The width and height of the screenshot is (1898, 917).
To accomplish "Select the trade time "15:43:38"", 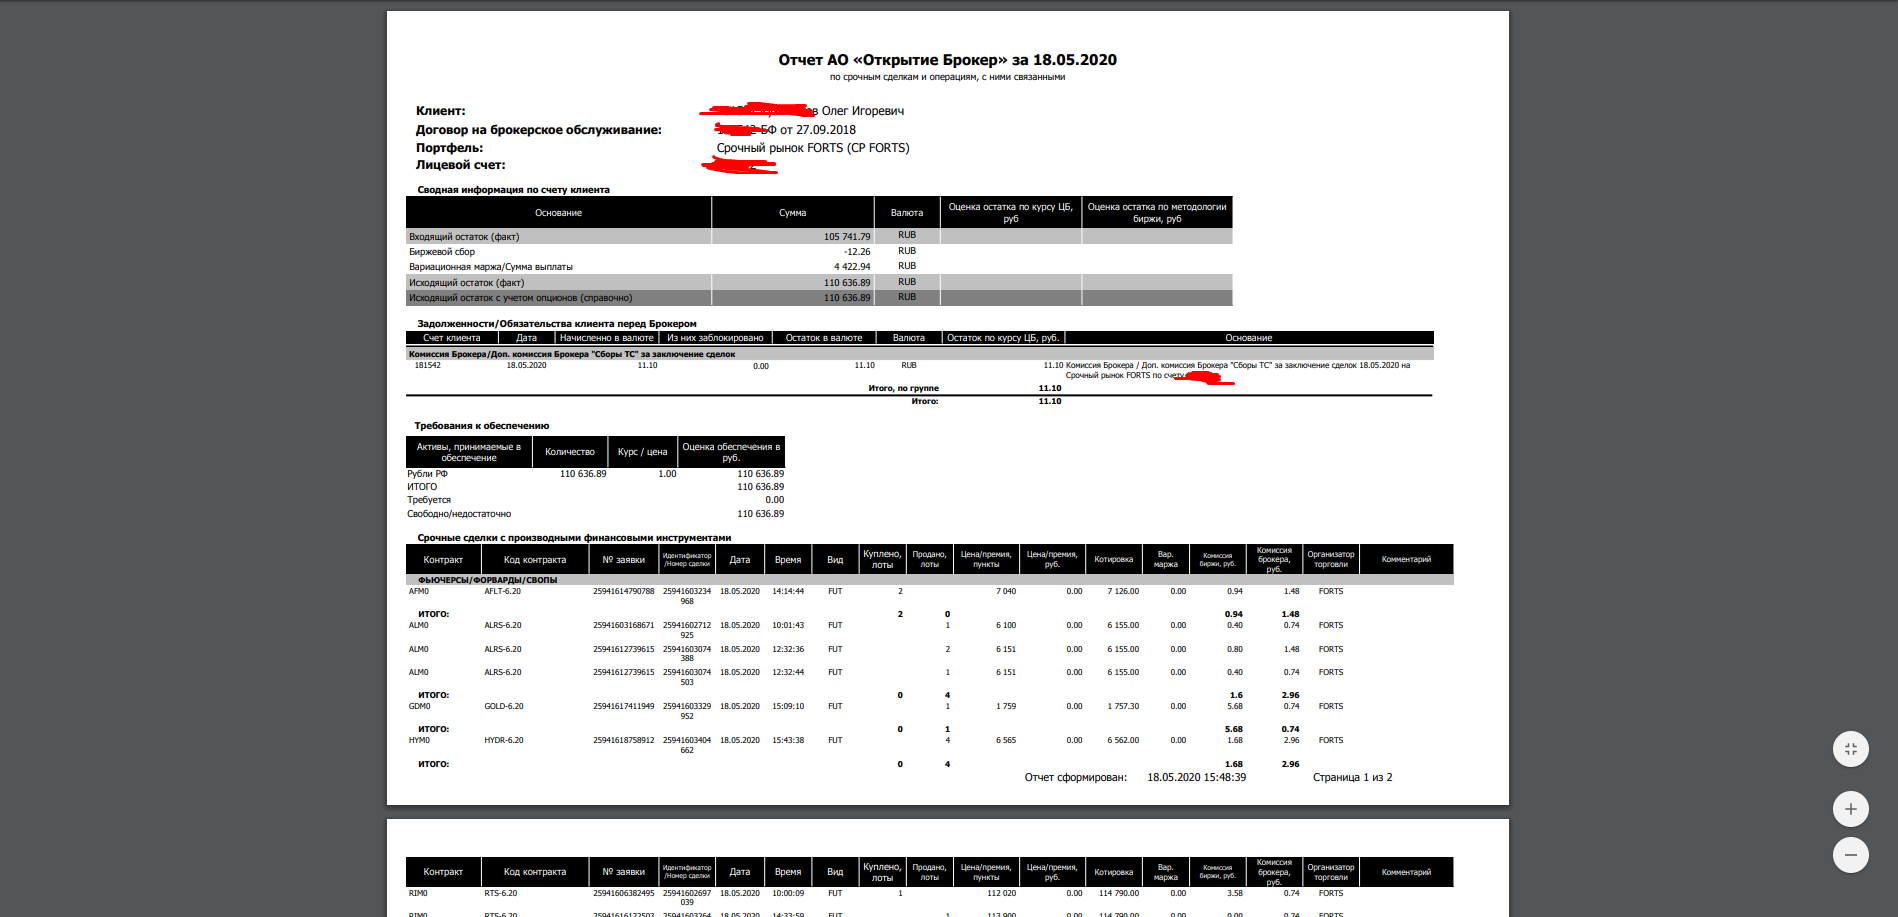I will pos(788,741).
